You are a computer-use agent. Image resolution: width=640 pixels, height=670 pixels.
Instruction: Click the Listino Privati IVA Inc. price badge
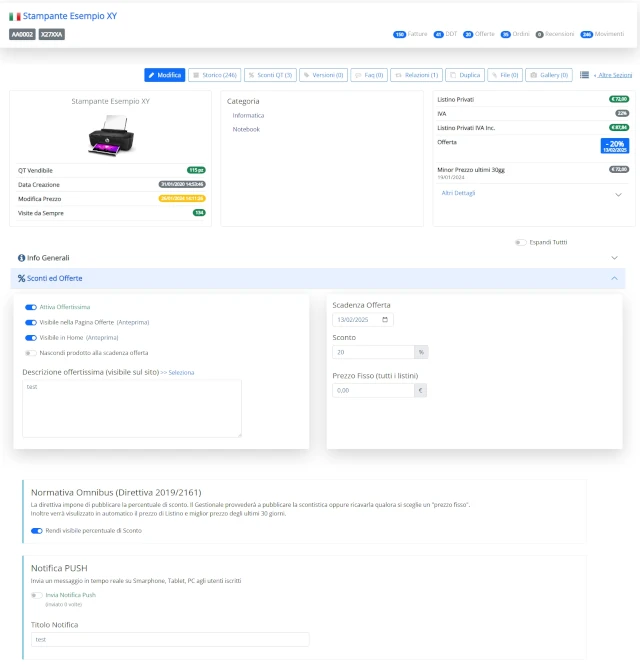coord(619,127)
